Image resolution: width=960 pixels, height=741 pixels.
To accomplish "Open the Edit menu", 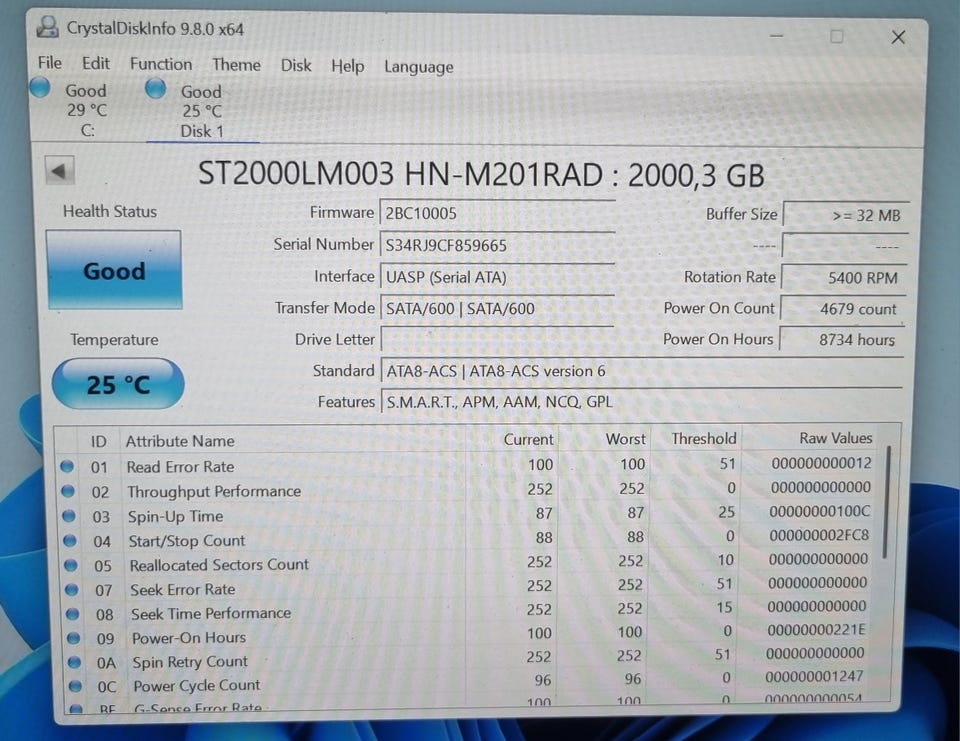I will point(96,64).
